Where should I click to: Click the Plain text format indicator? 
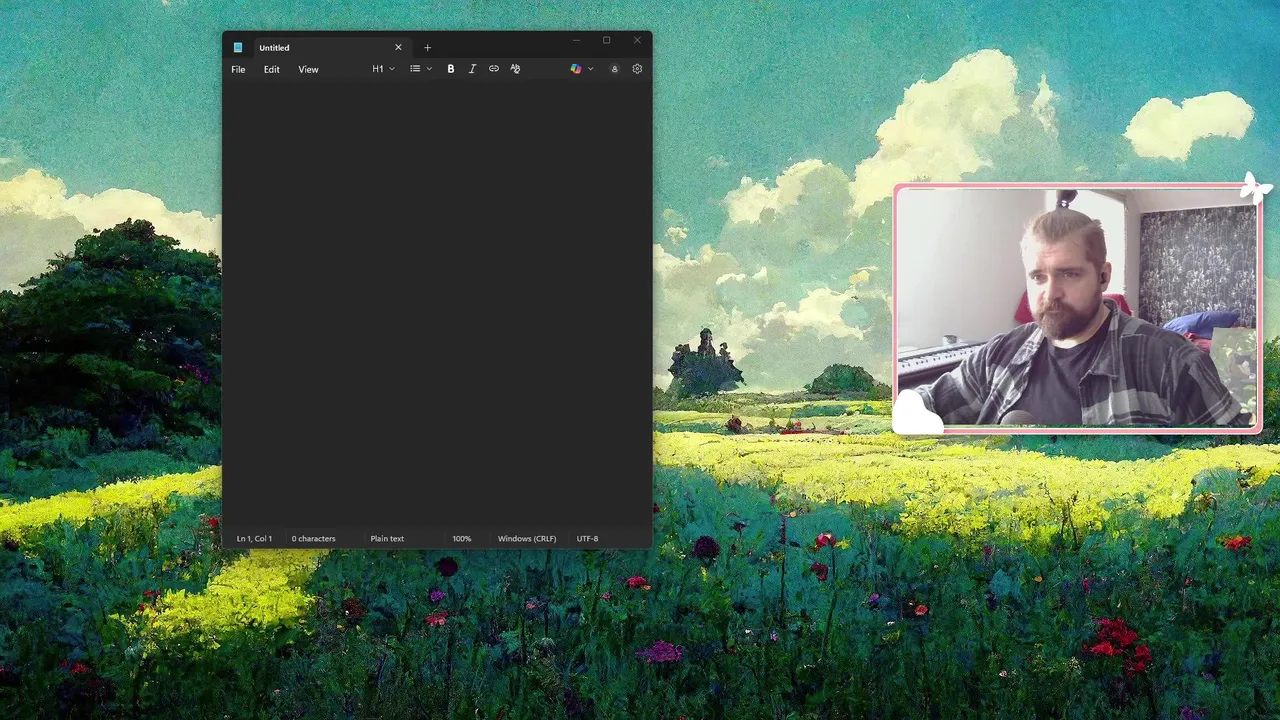tap(387, 539)
